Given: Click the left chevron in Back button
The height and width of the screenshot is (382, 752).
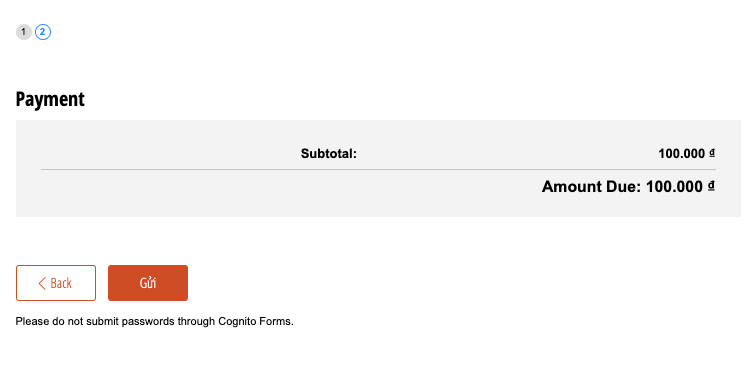Looking at the screenshot, I should pos(42,283).
